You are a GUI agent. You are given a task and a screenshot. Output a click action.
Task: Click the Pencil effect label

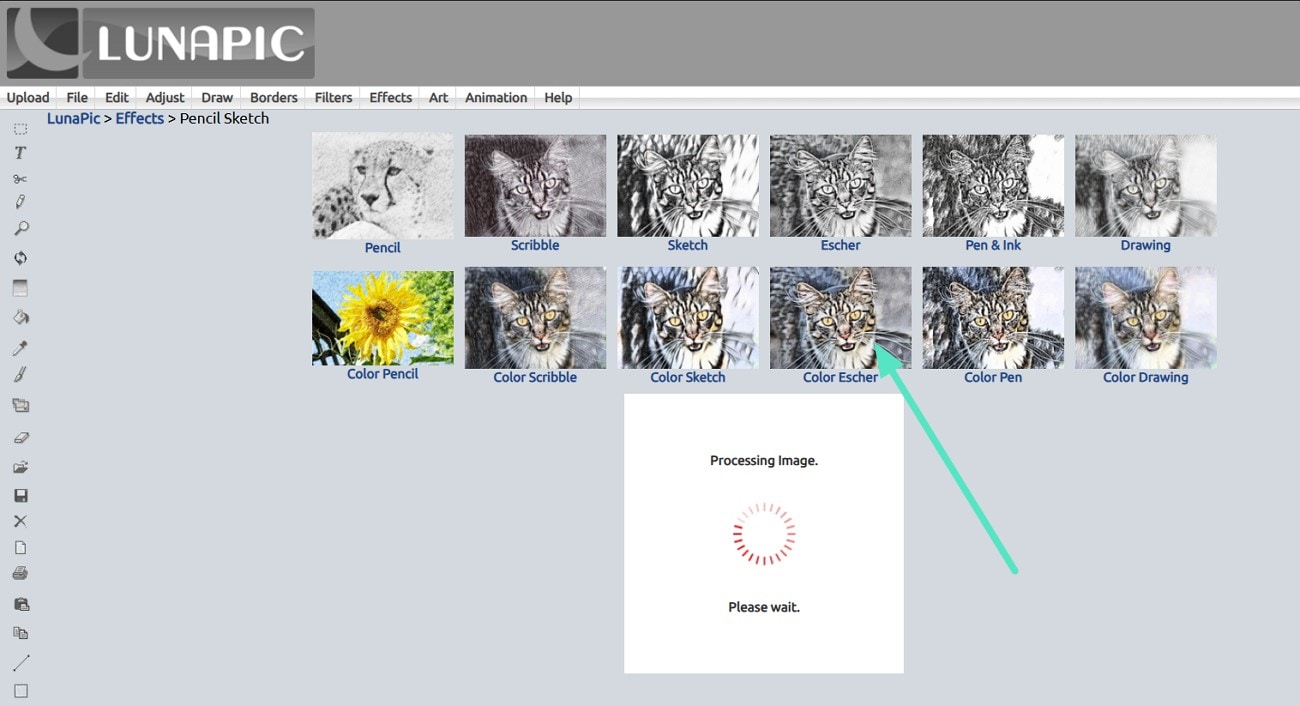(382, 247)
